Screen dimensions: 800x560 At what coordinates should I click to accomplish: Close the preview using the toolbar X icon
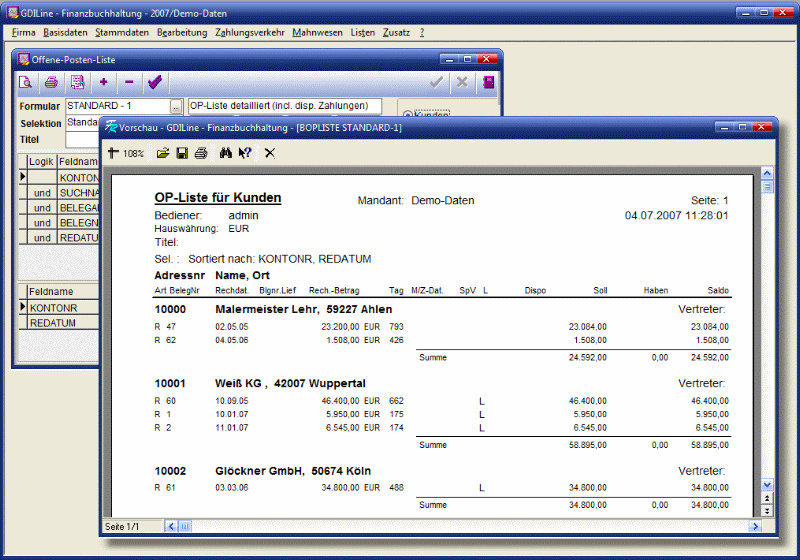coord(269,153)
